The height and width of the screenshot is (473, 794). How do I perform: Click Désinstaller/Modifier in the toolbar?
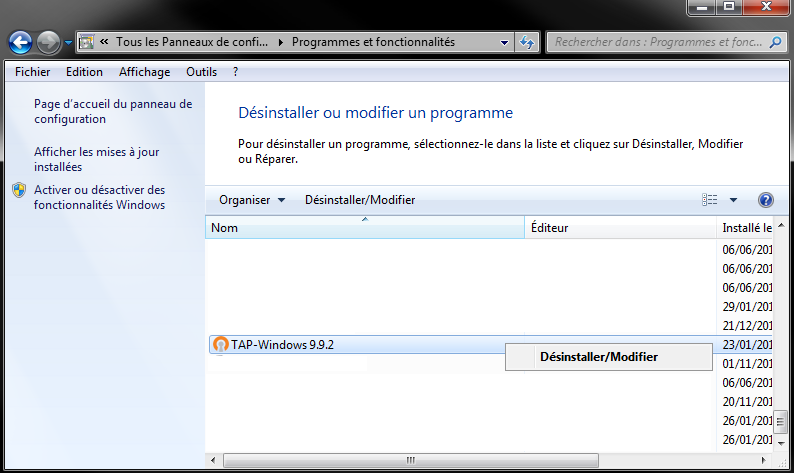point(360,200)
